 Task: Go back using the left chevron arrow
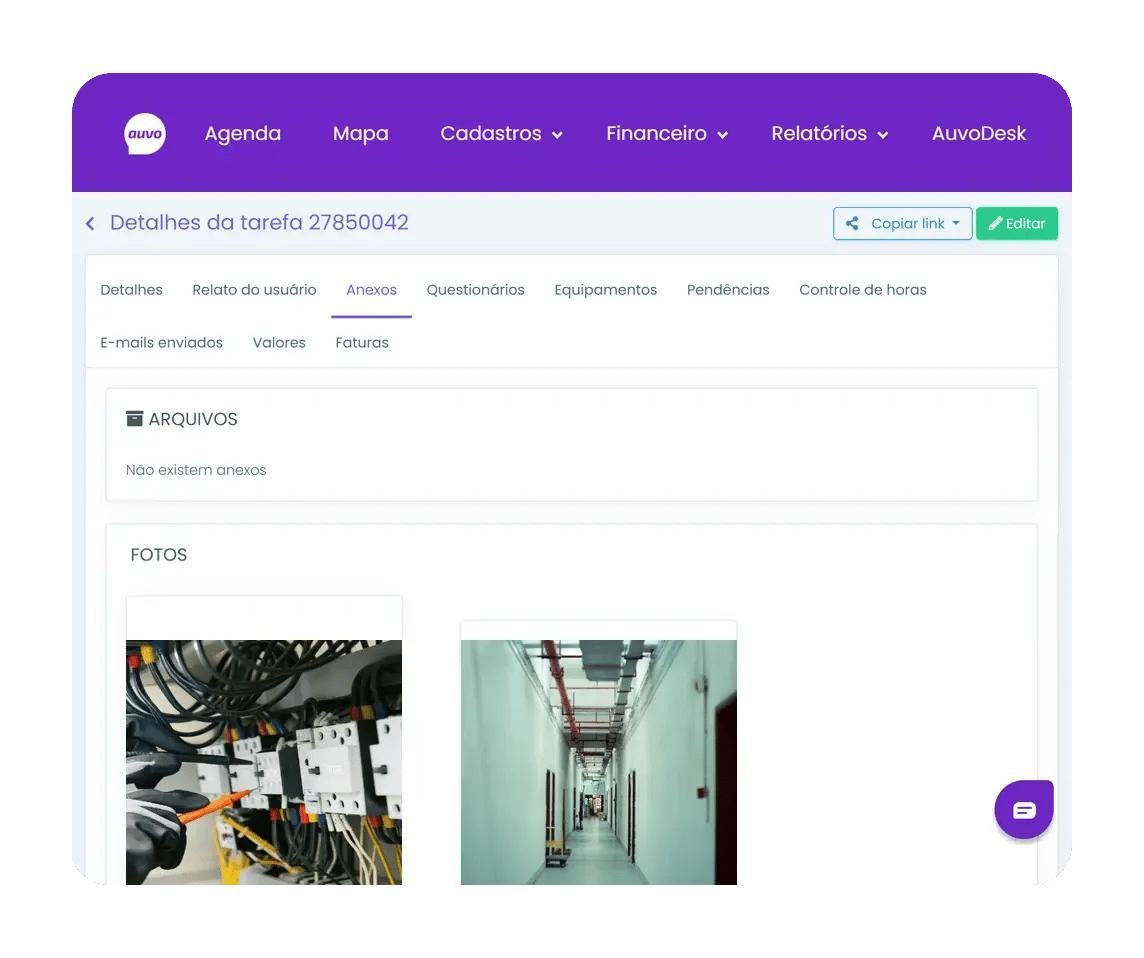click(x=90, y=223)
